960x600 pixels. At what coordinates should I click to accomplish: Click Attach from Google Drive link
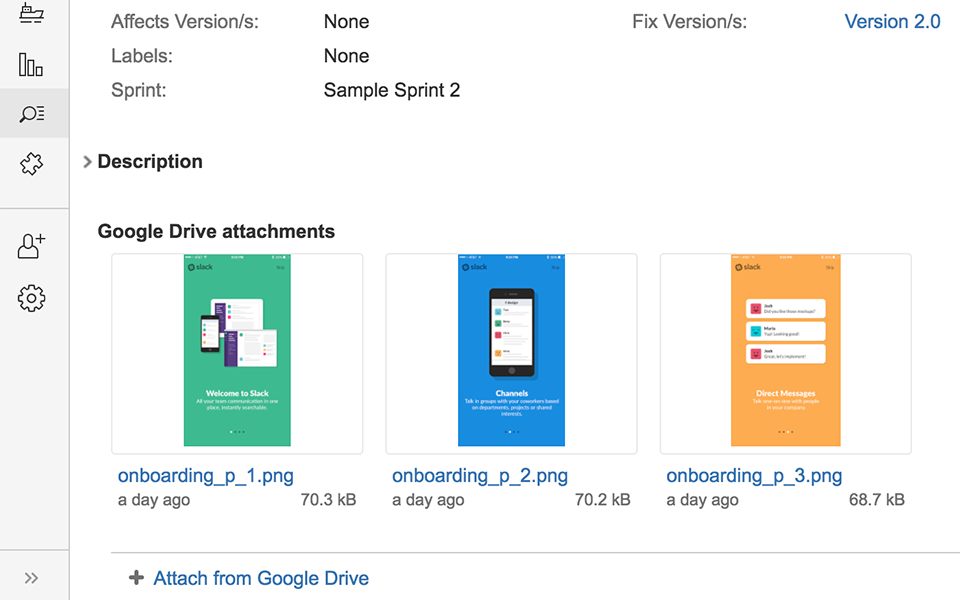tap(260, 578)
